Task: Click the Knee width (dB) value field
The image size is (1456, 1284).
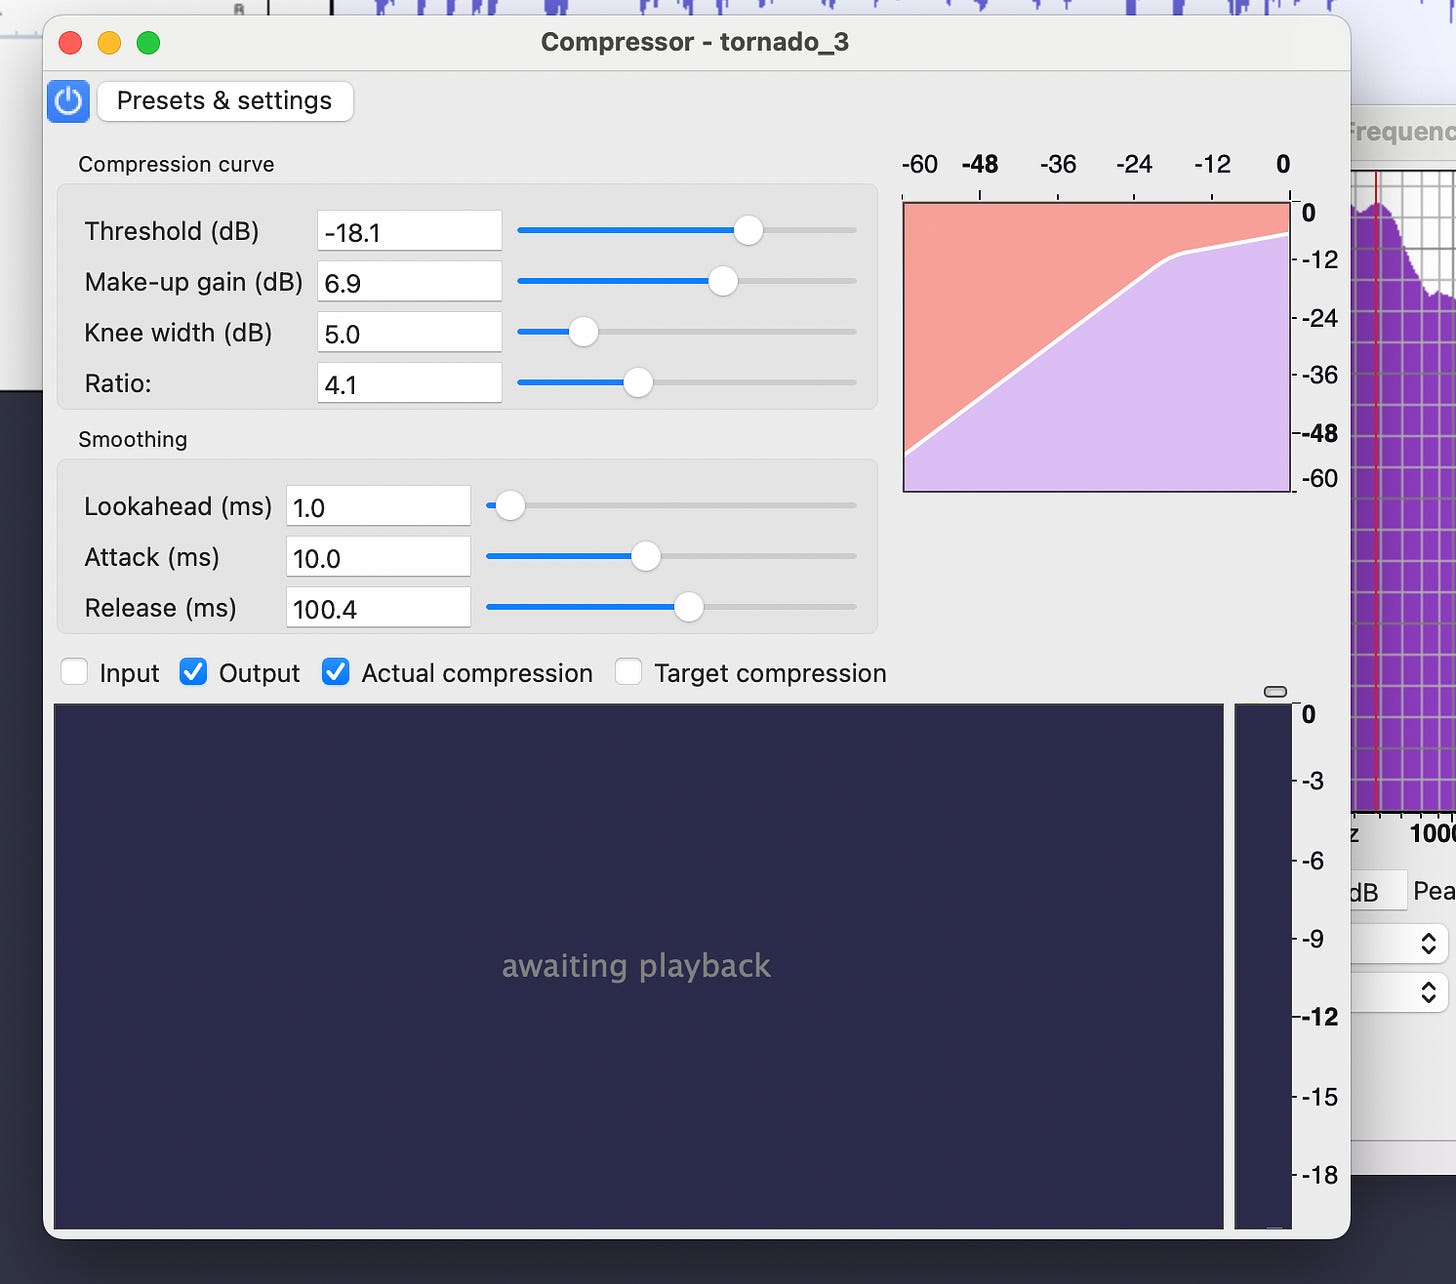Action: 409,333
